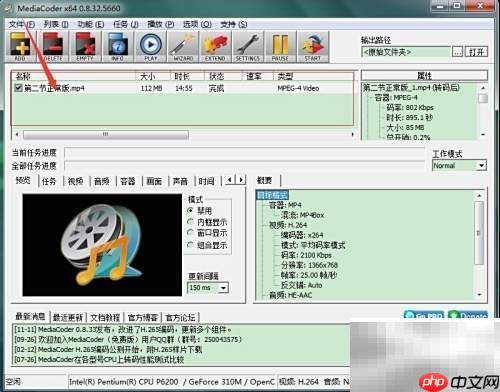Click the START transcoding icon

[x=313, y=46]
